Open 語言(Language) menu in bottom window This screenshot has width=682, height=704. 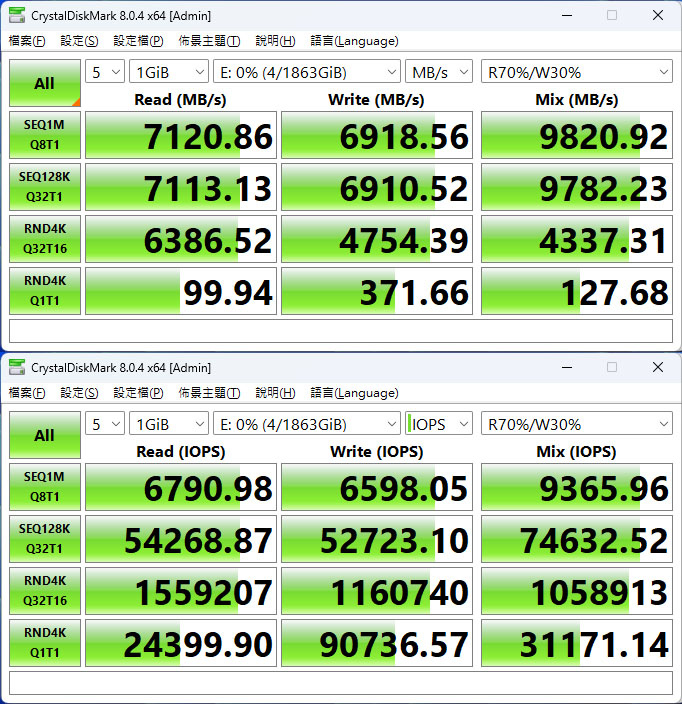click(354, 393)
